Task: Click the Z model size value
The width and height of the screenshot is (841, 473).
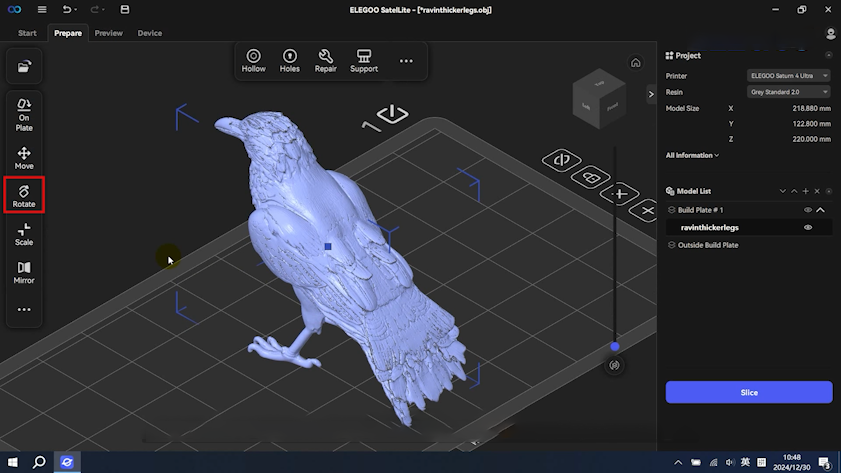Action: pos(812,139)
